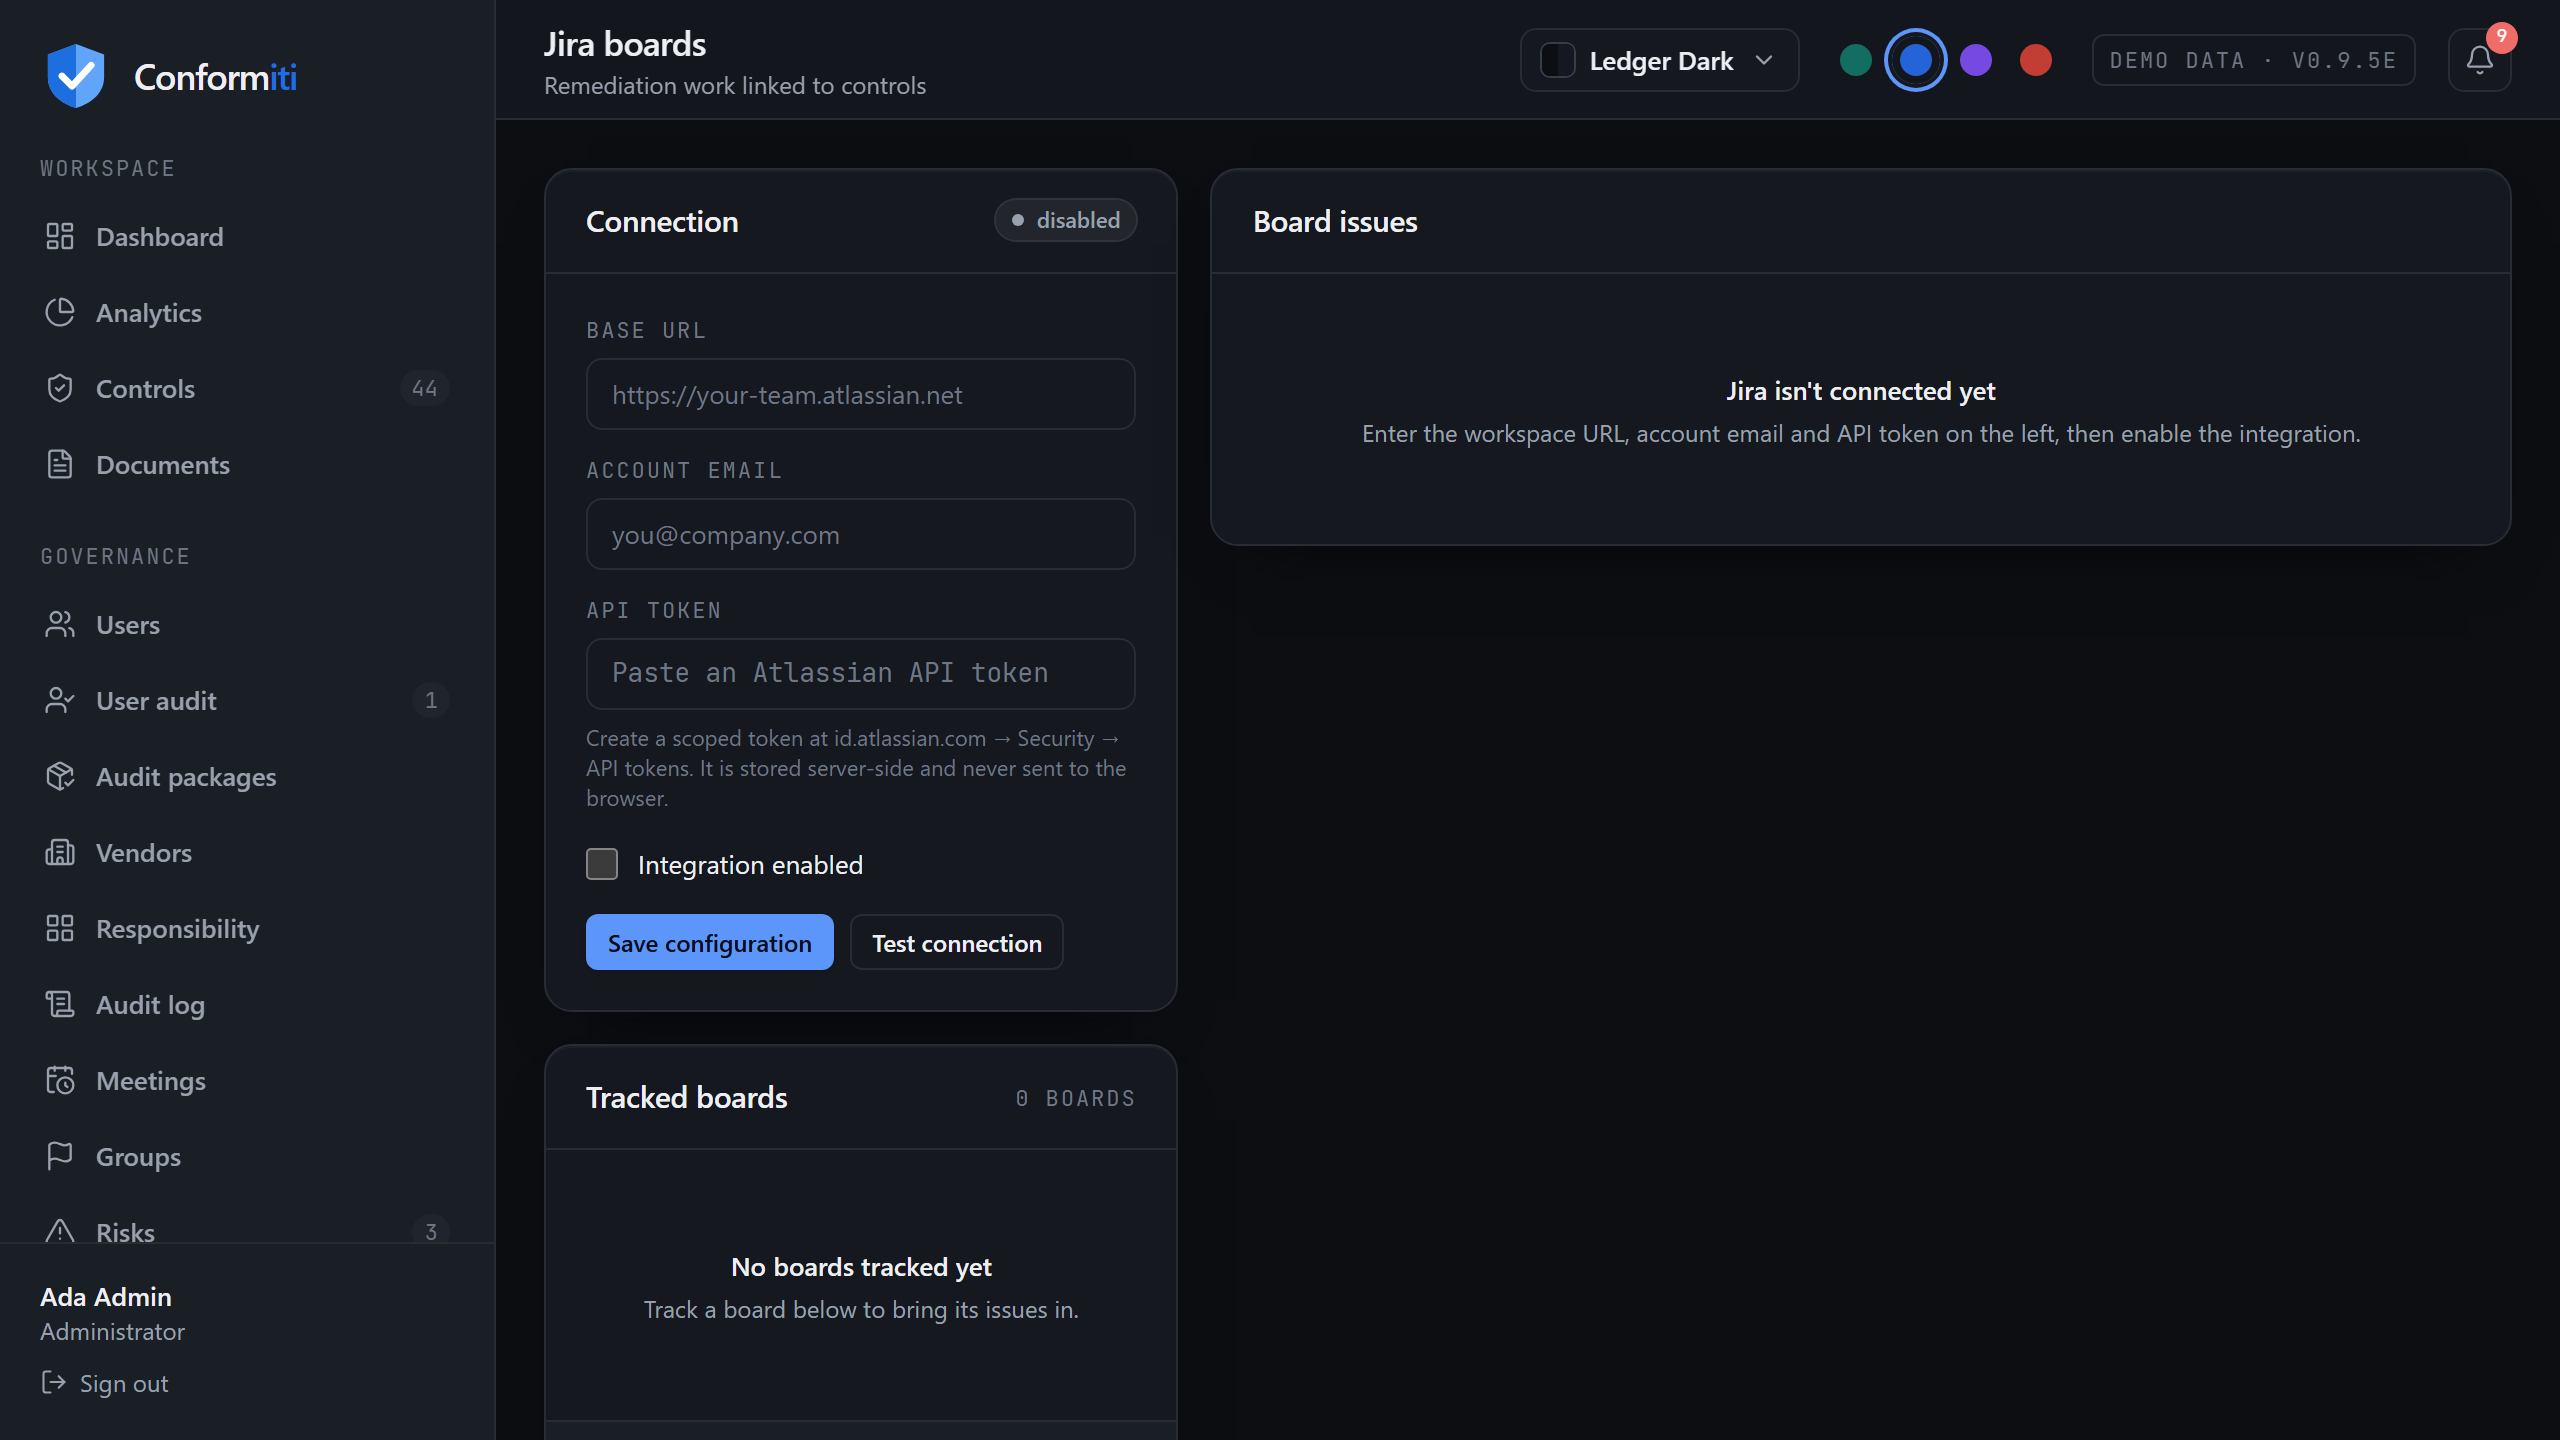This screenshot has height=1440, width=2560.
Task: Click 'Tracked boards' panel title
Action: point(686,1097)
